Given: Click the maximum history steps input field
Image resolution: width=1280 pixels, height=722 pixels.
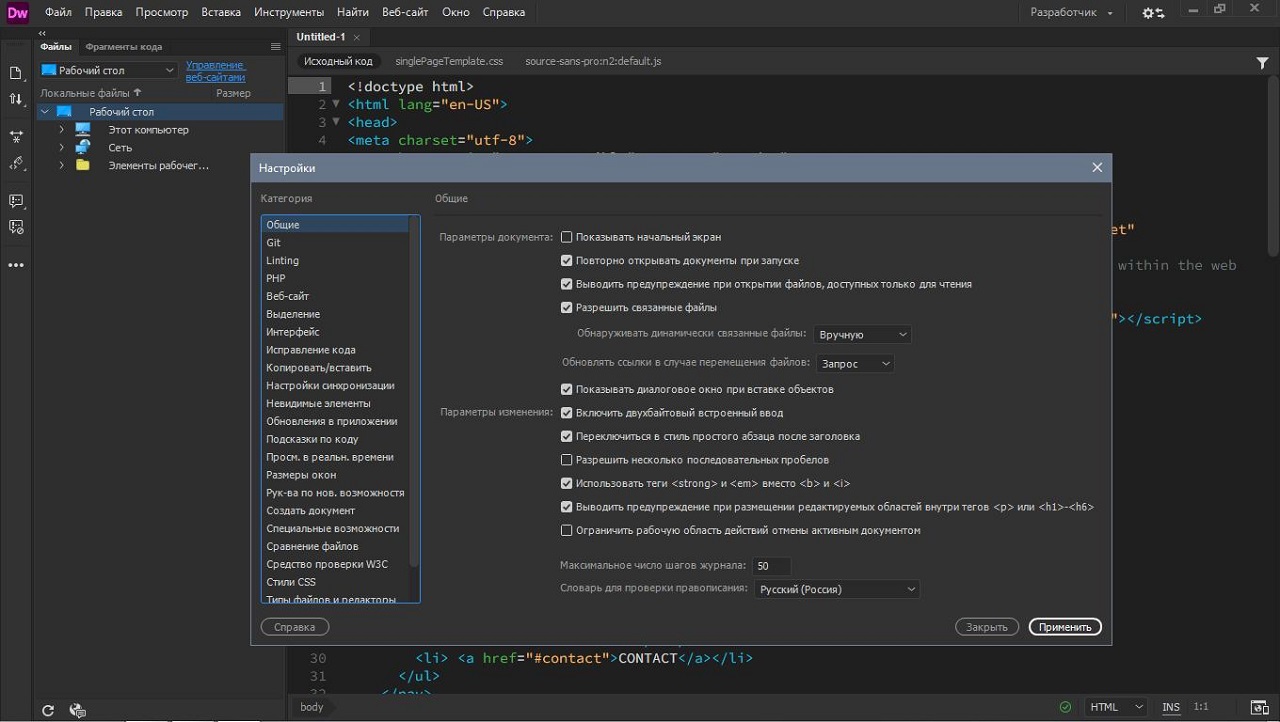Looking at the screenshot, I should point(772,566).
